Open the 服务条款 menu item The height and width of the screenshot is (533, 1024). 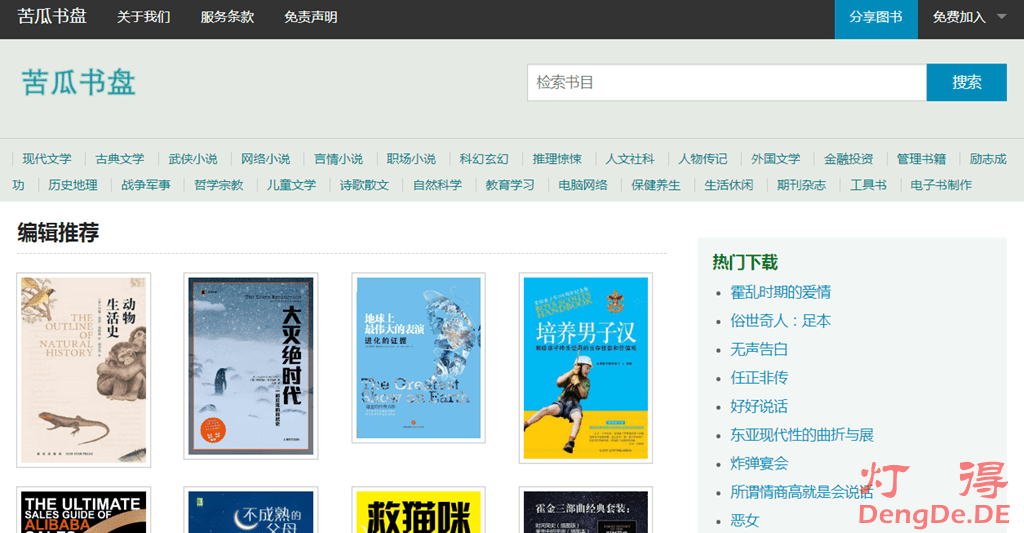coord(227,17)
